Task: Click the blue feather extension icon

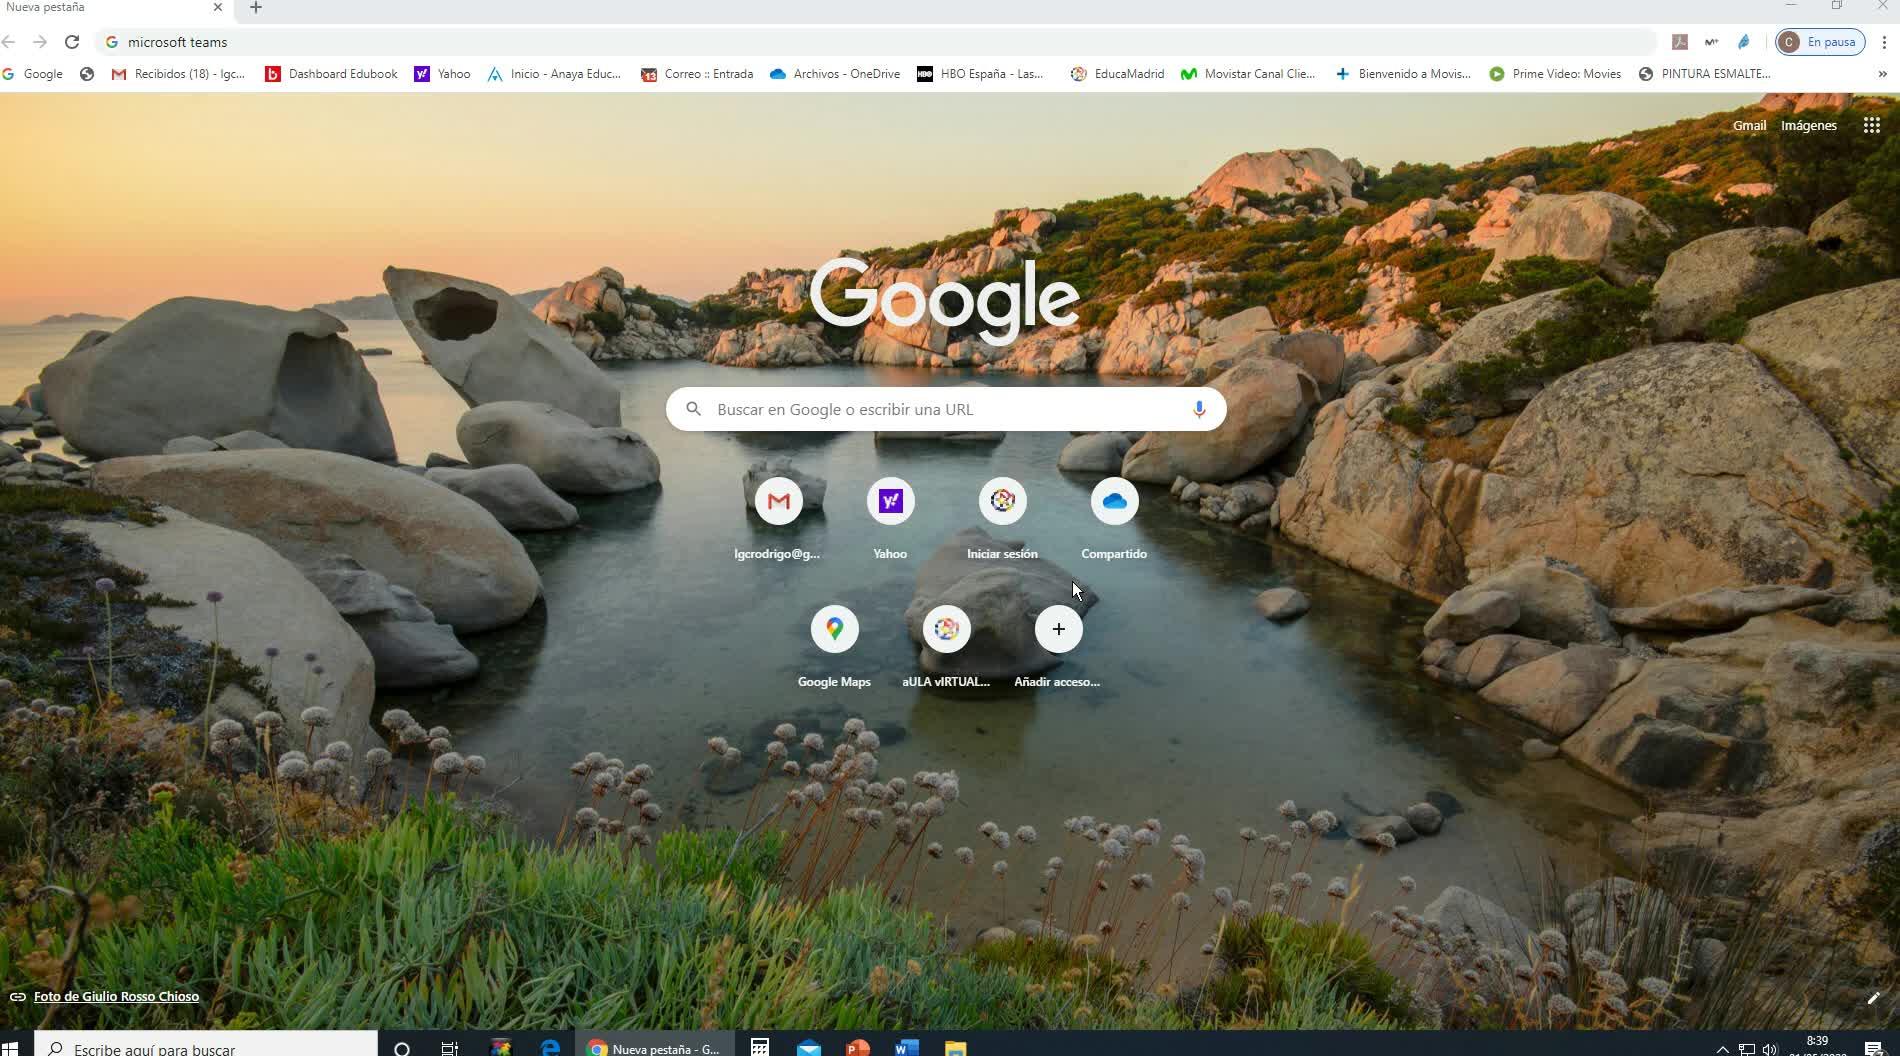Action: point(1744,42)
